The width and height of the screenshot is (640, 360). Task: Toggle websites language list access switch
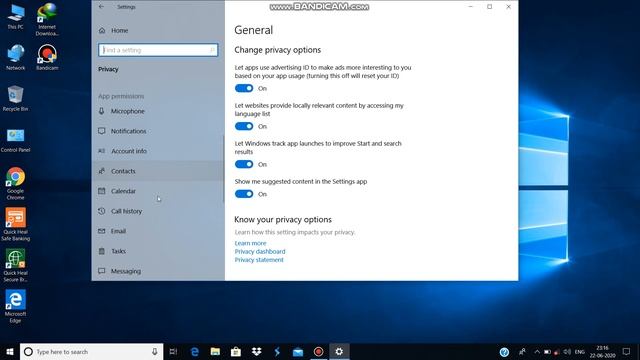coord(244,126)
